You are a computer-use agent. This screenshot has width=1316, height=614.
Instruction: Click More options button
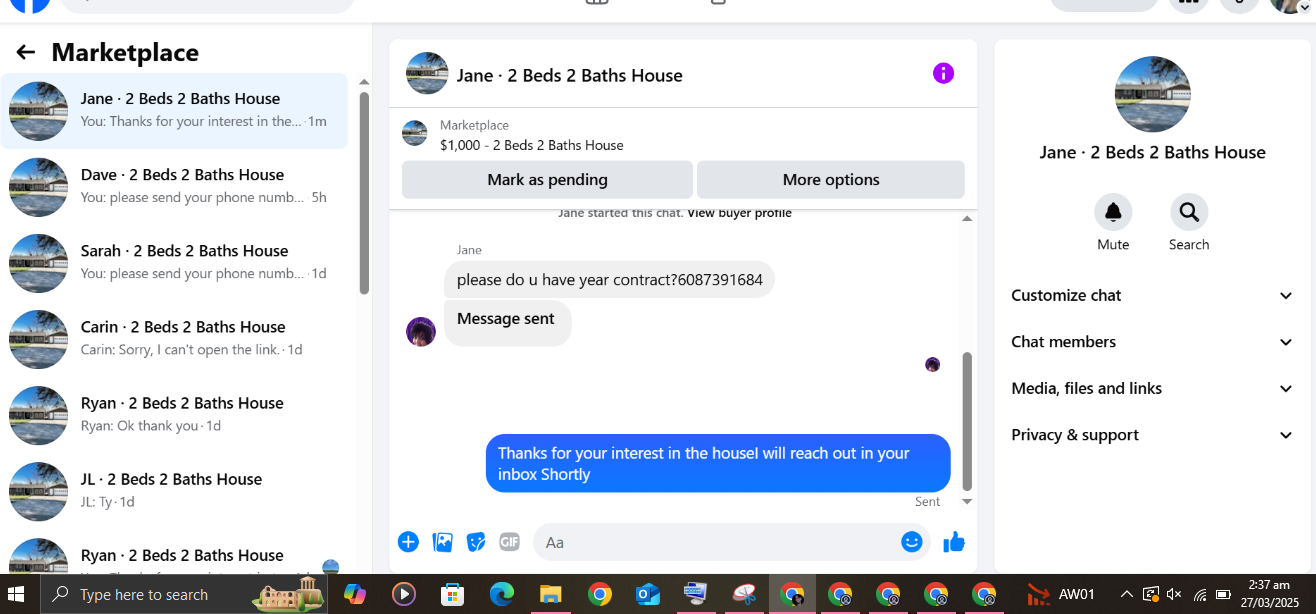tap(831, 180)
